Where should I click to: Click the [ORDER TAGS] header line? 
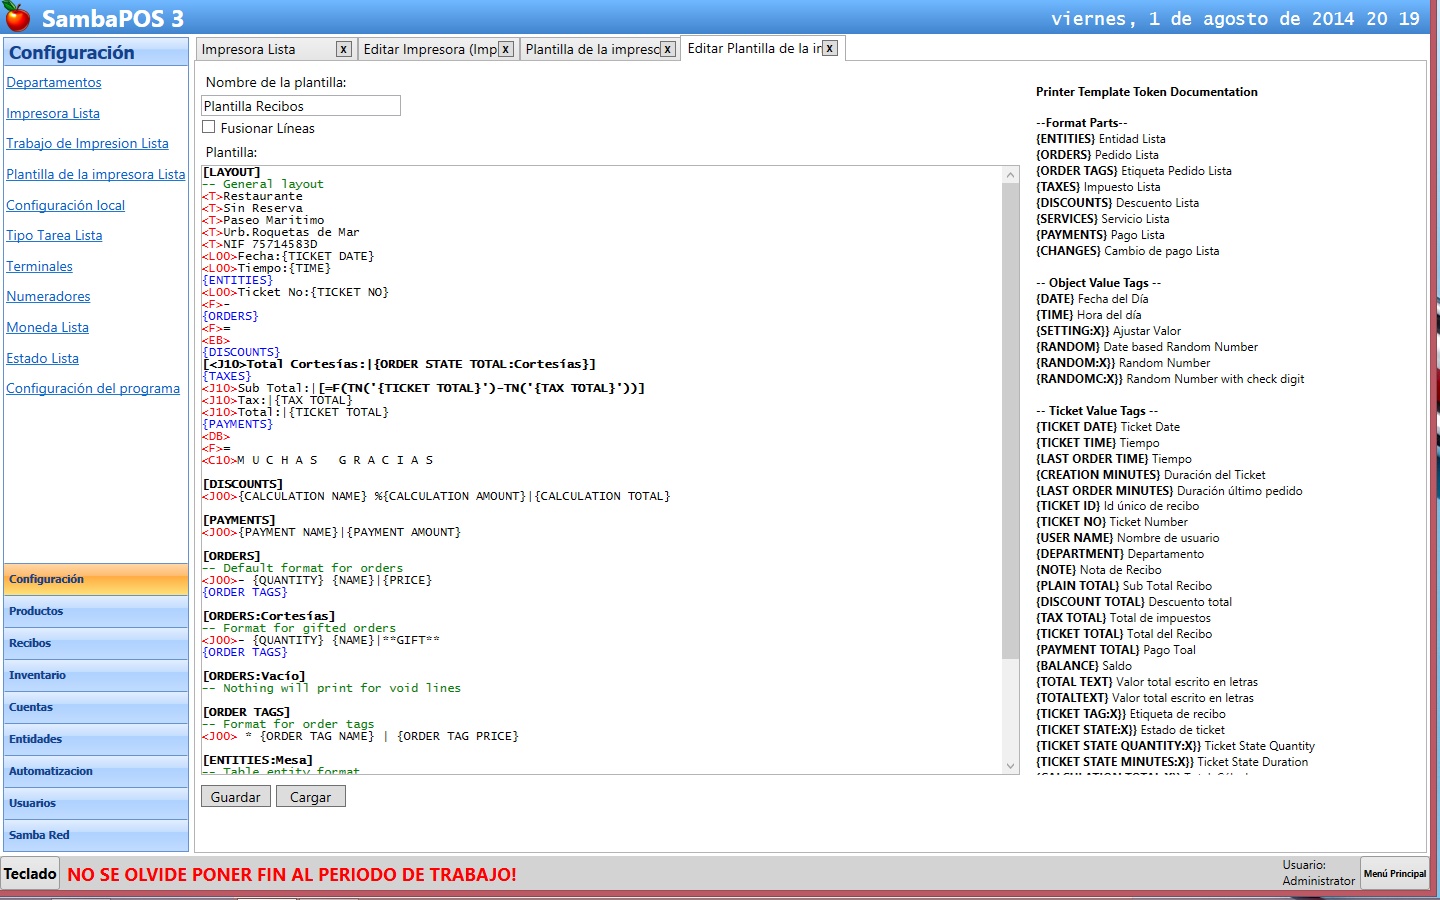click(246, 712)
